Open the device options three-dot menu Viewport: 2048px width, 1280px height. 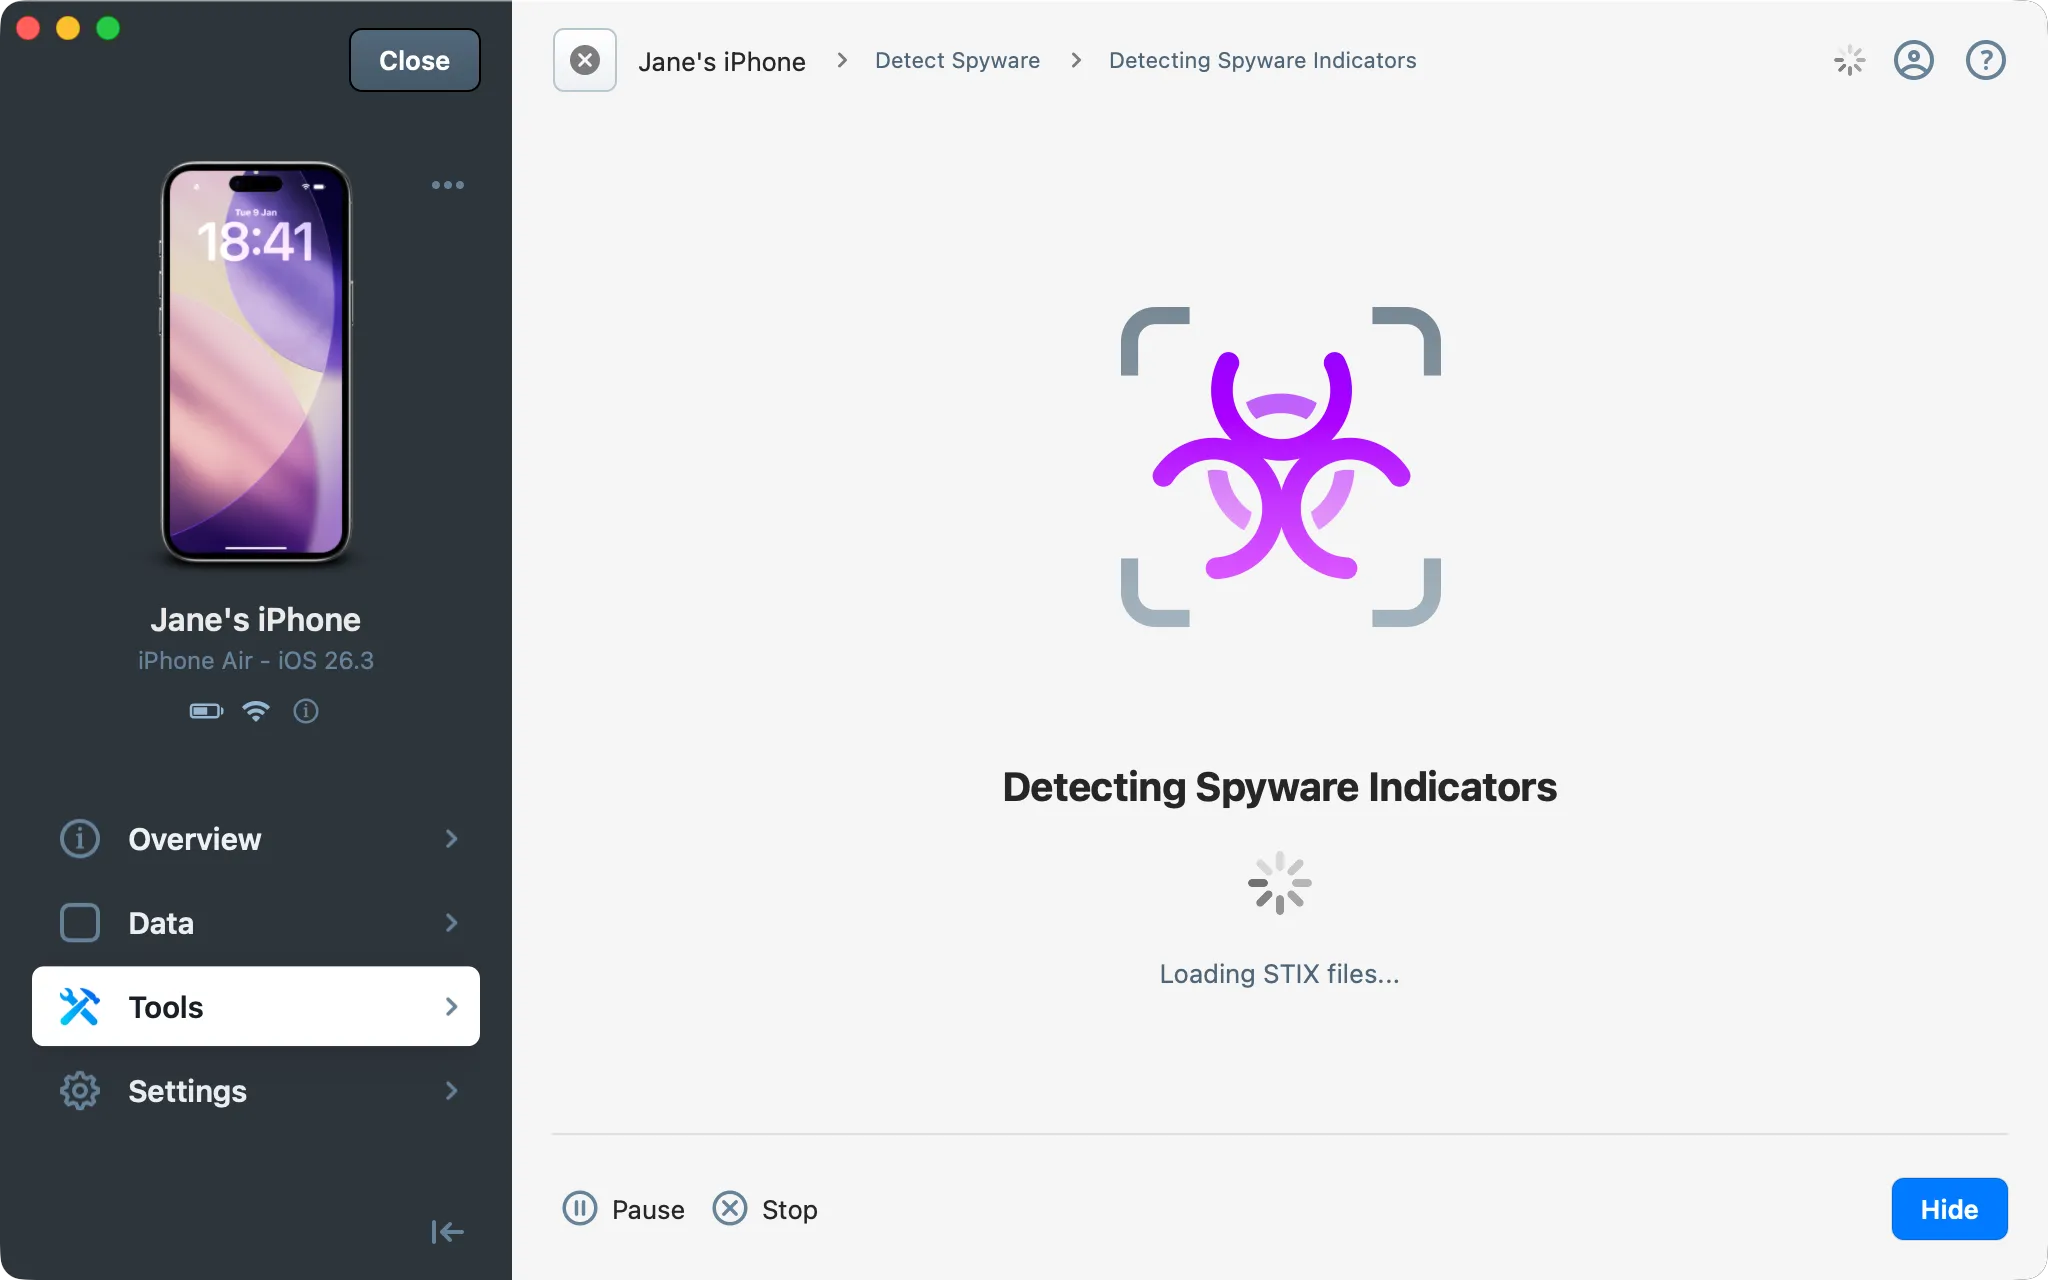click(x=447, y=184)
